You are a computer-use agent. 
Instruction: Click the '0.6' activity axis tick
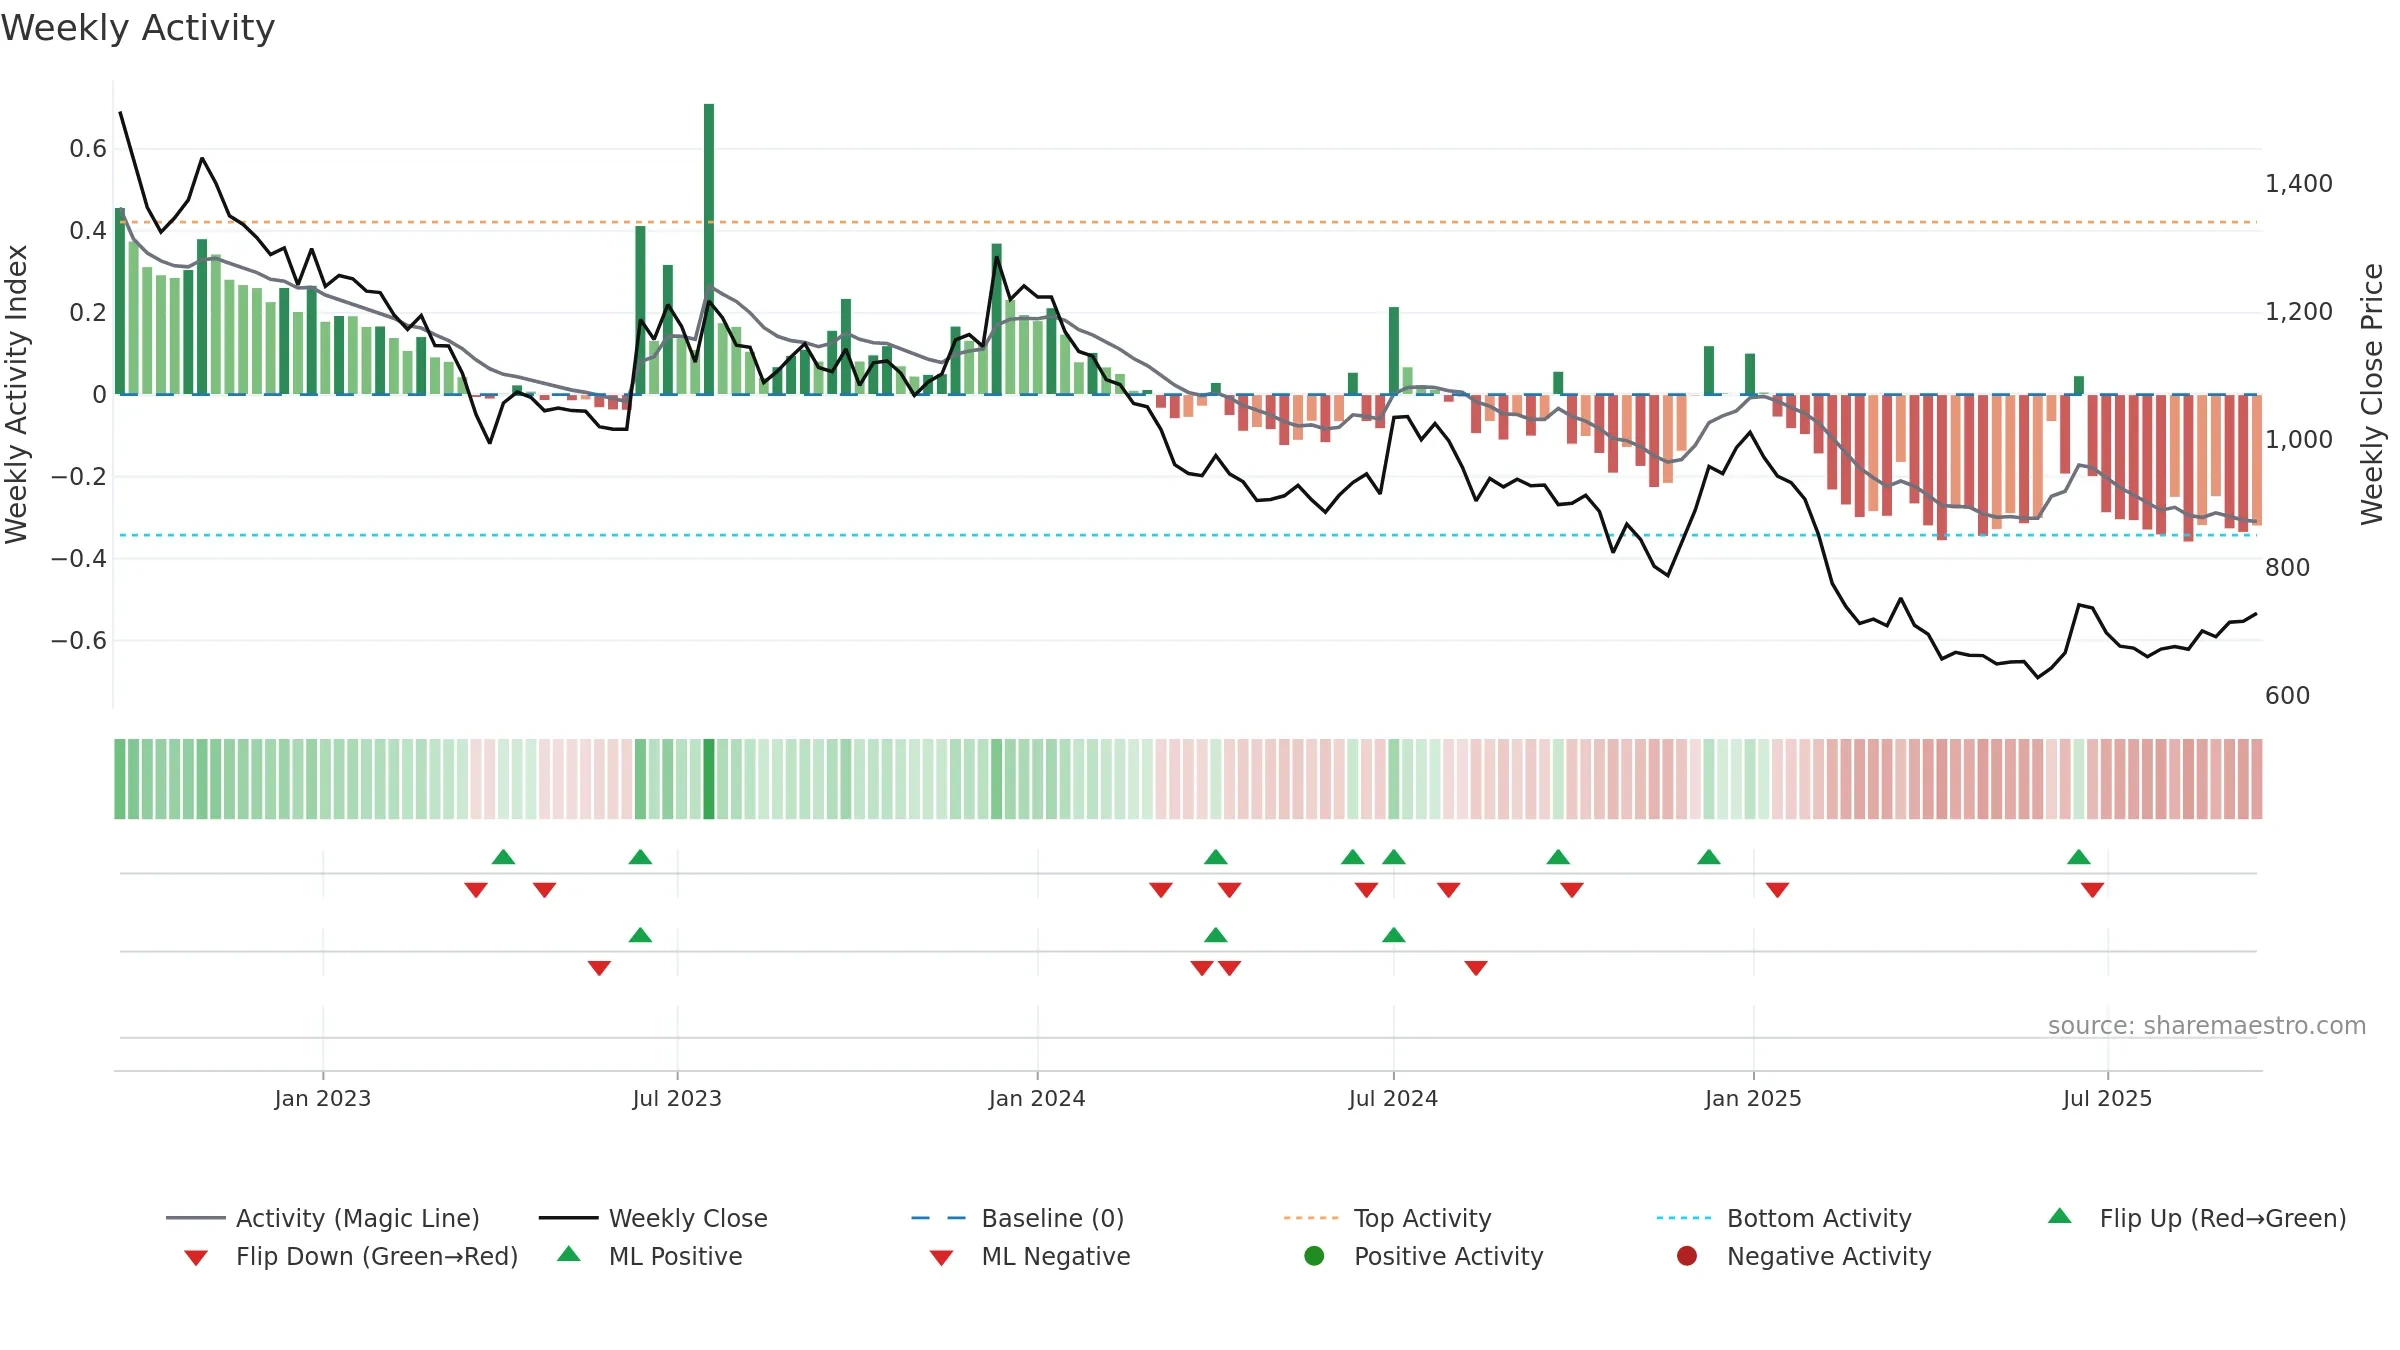(88, 149)
